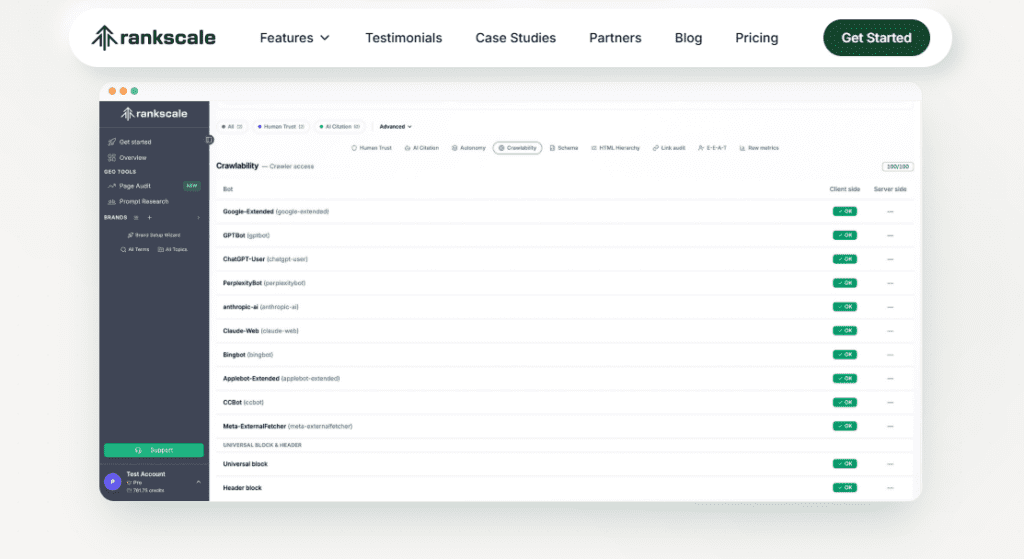Add a brand with the plus icon
The image size is (1024, 559).
point(149,217)
